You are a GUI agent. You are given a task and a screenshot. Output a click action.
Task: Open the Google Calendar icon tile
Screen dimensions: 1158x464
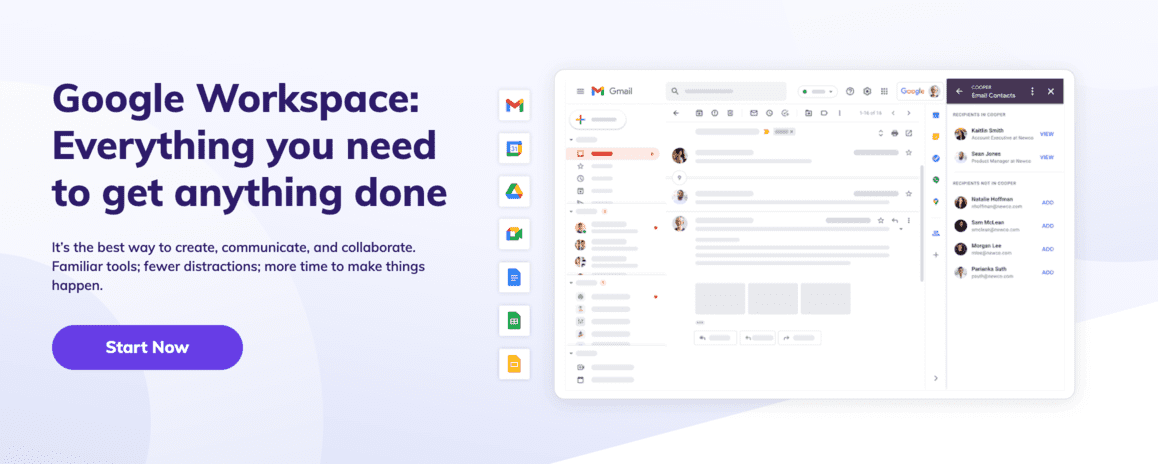click(514, 149)
